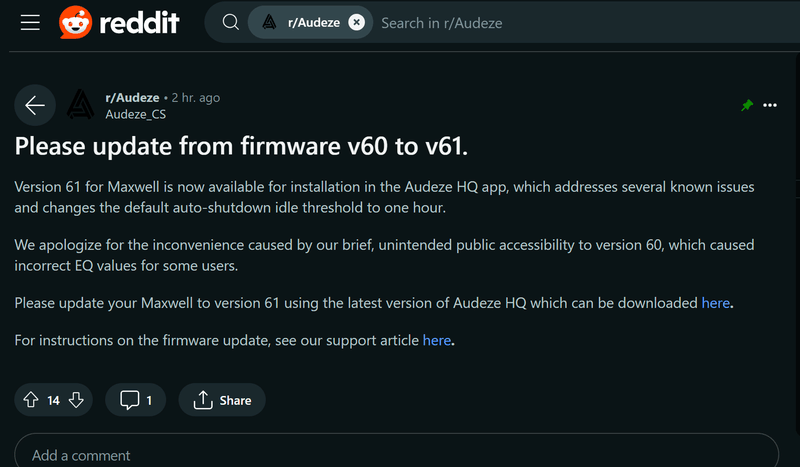Open the post's three-dot options menu

click(770, 105)
